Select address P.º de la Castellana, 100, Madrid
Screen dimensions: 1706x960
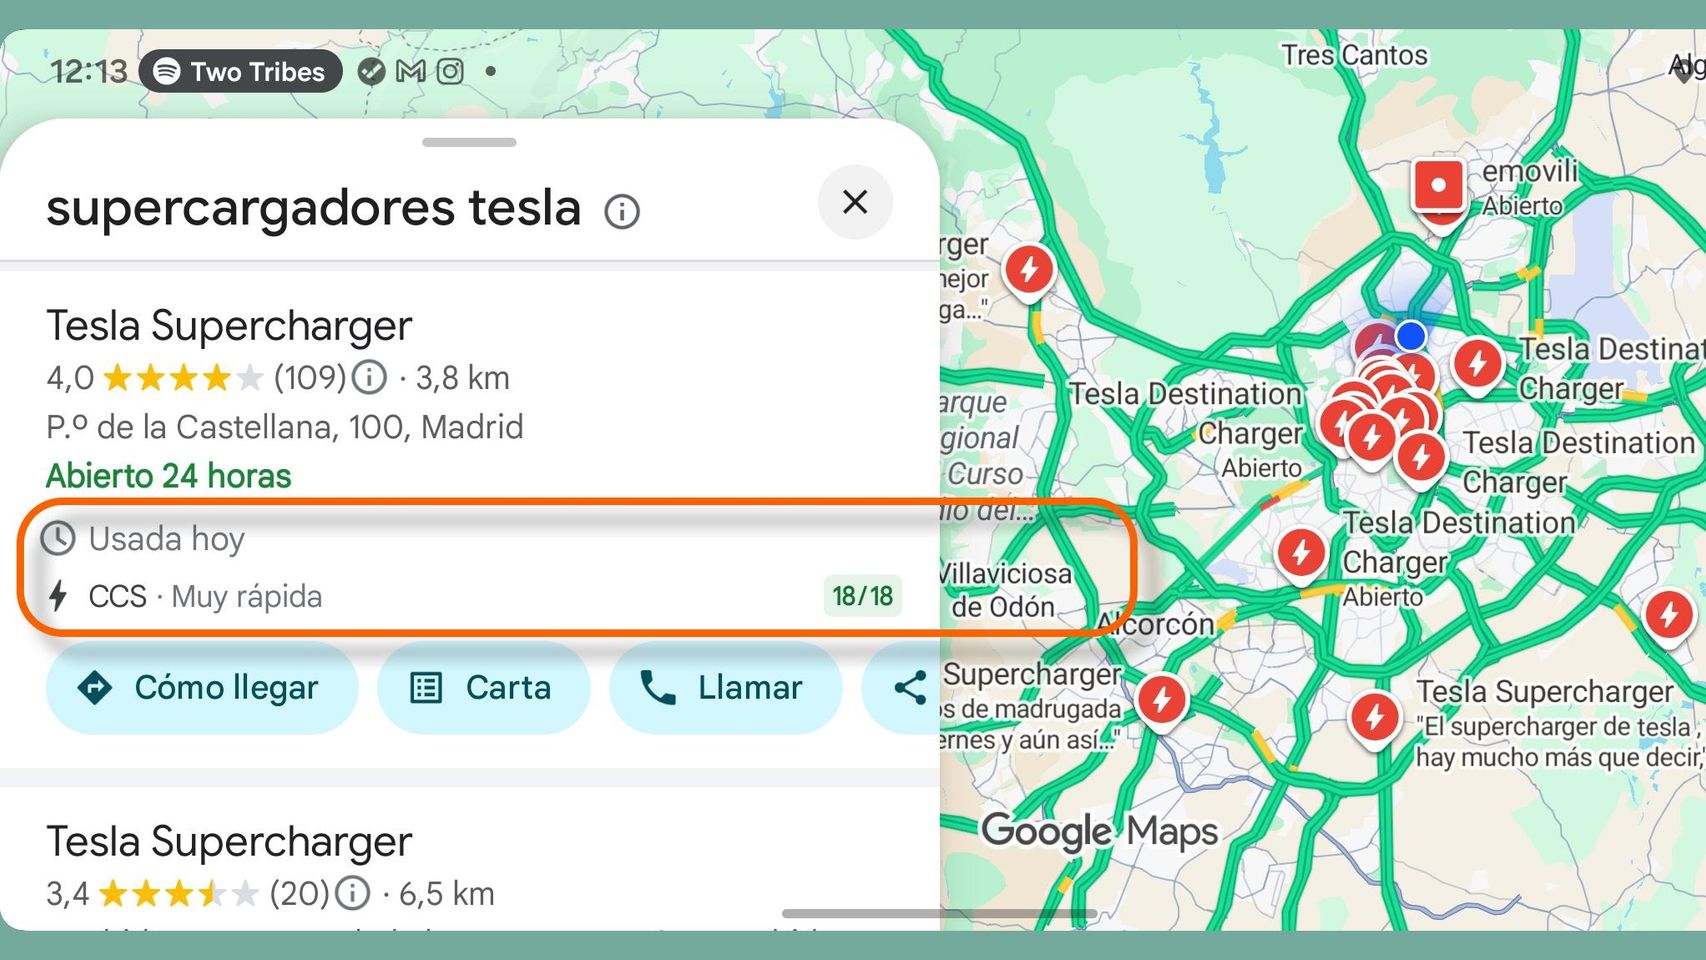[285, 427]
